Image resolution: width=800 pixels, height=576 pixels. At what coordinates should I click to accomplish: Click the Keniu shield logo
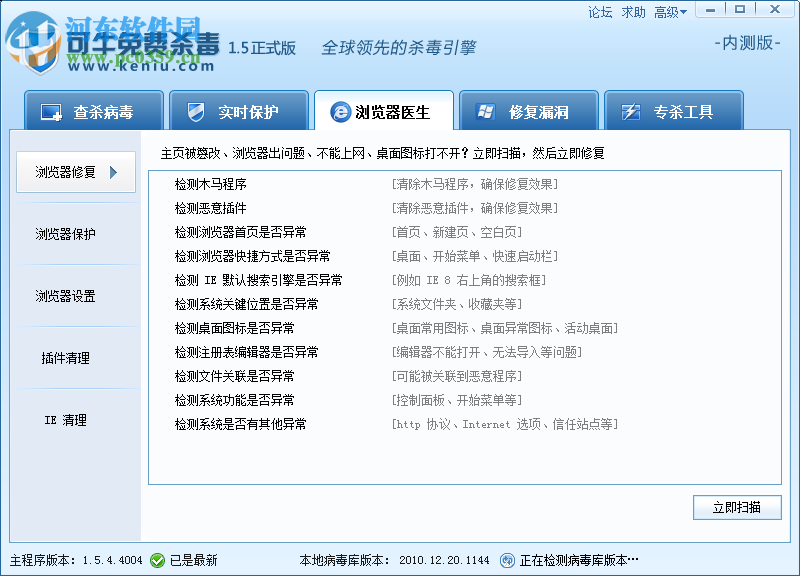coord(34,44)
